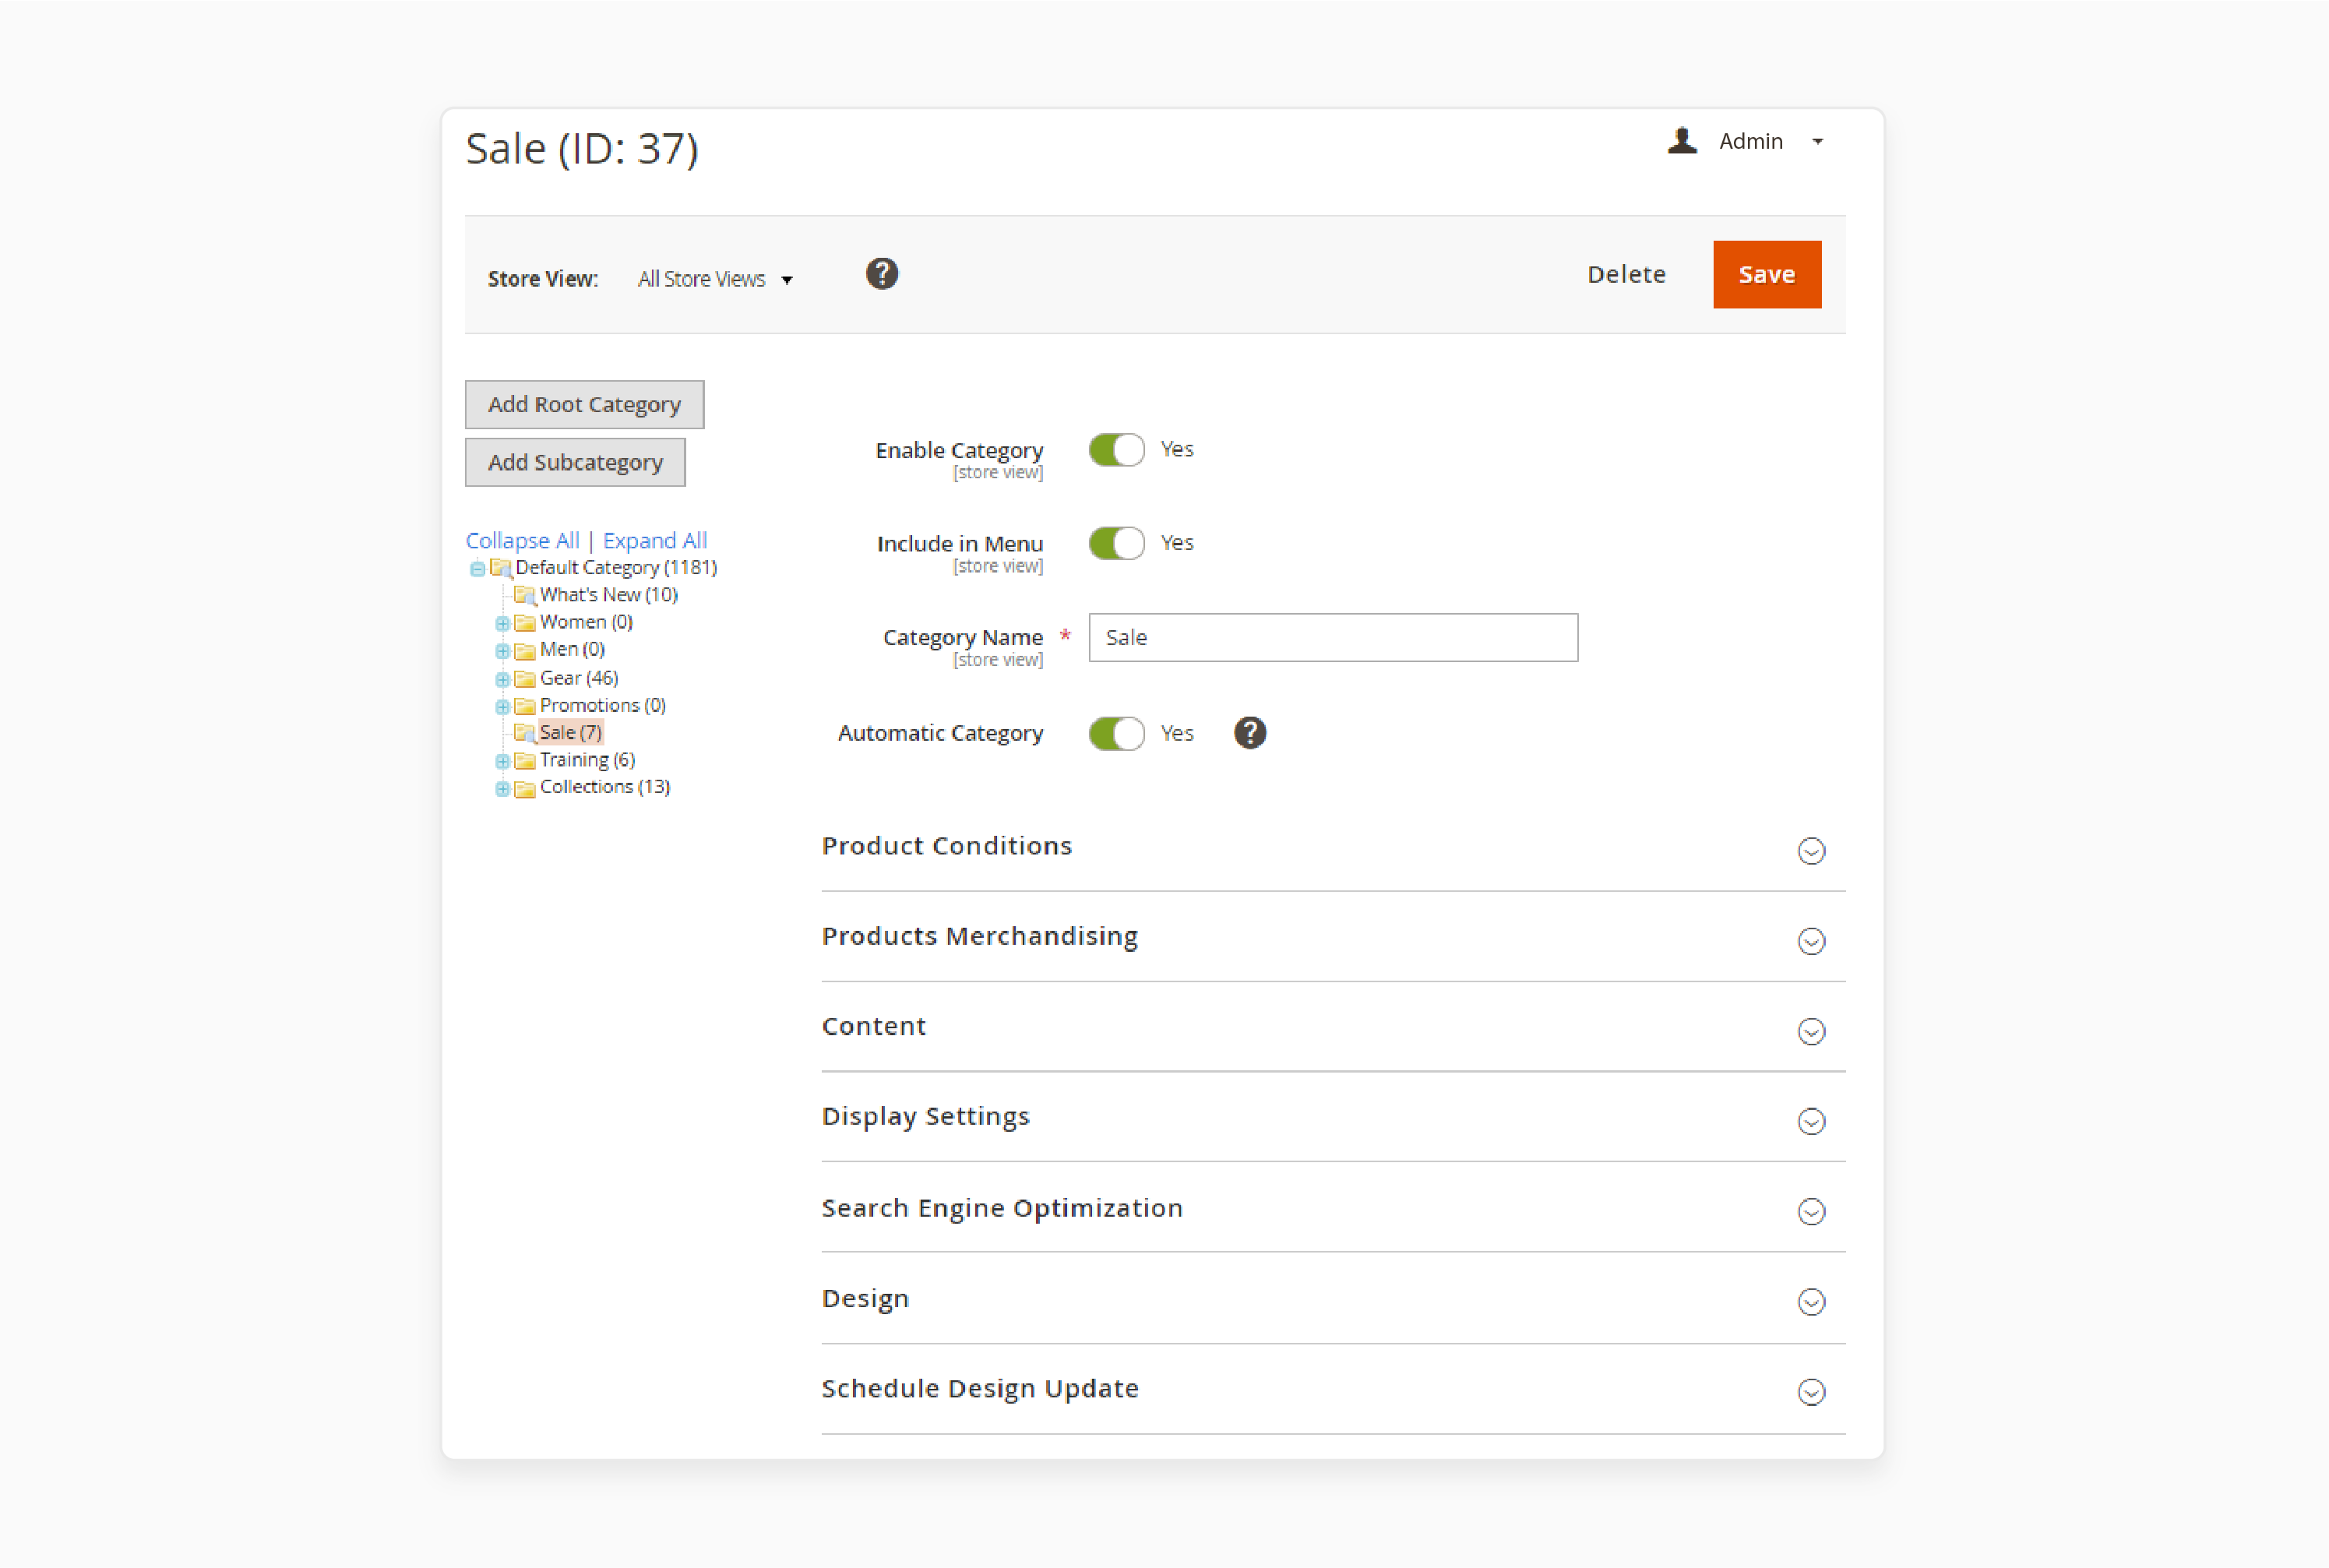Click the Admin user avatar icon

[x=1682, y=141]
